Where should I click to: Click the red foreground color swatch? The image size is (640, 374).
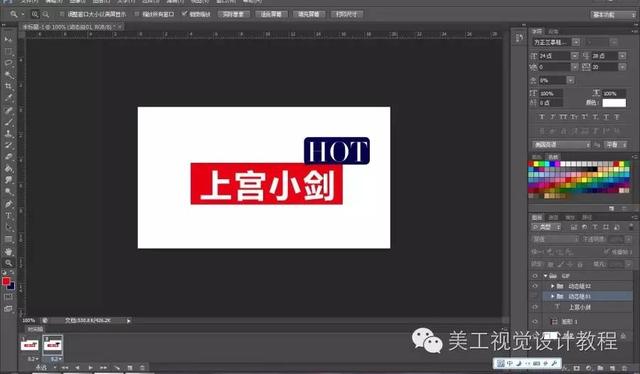click(x=6, y=281)
